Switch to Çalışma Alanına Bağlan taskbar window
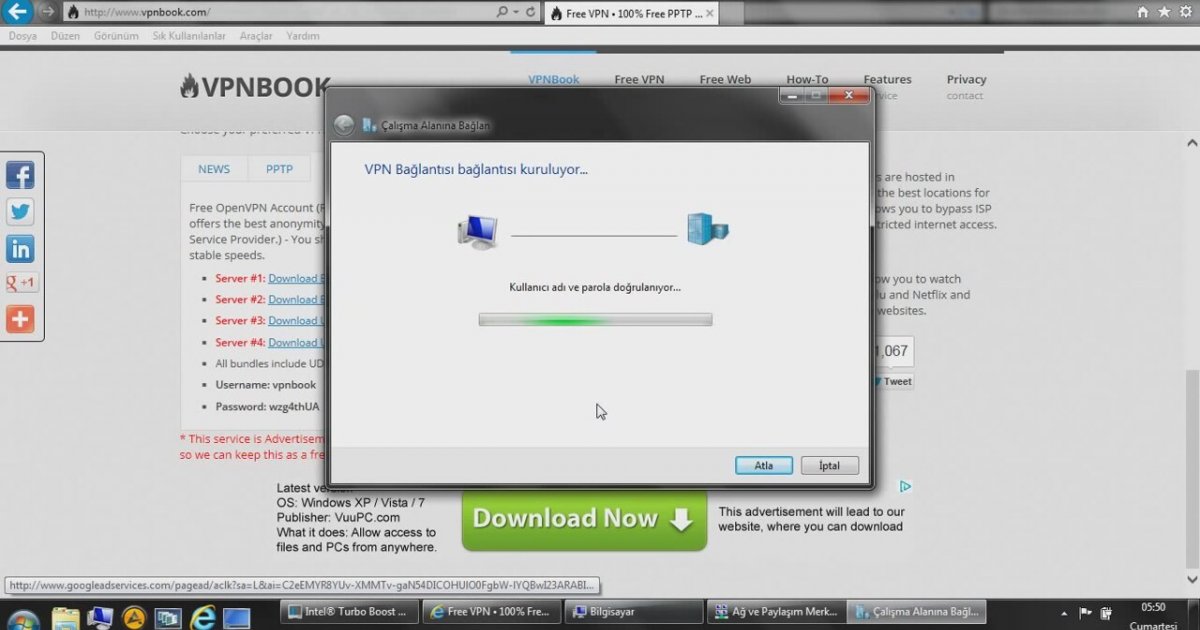 pos(916,611)
